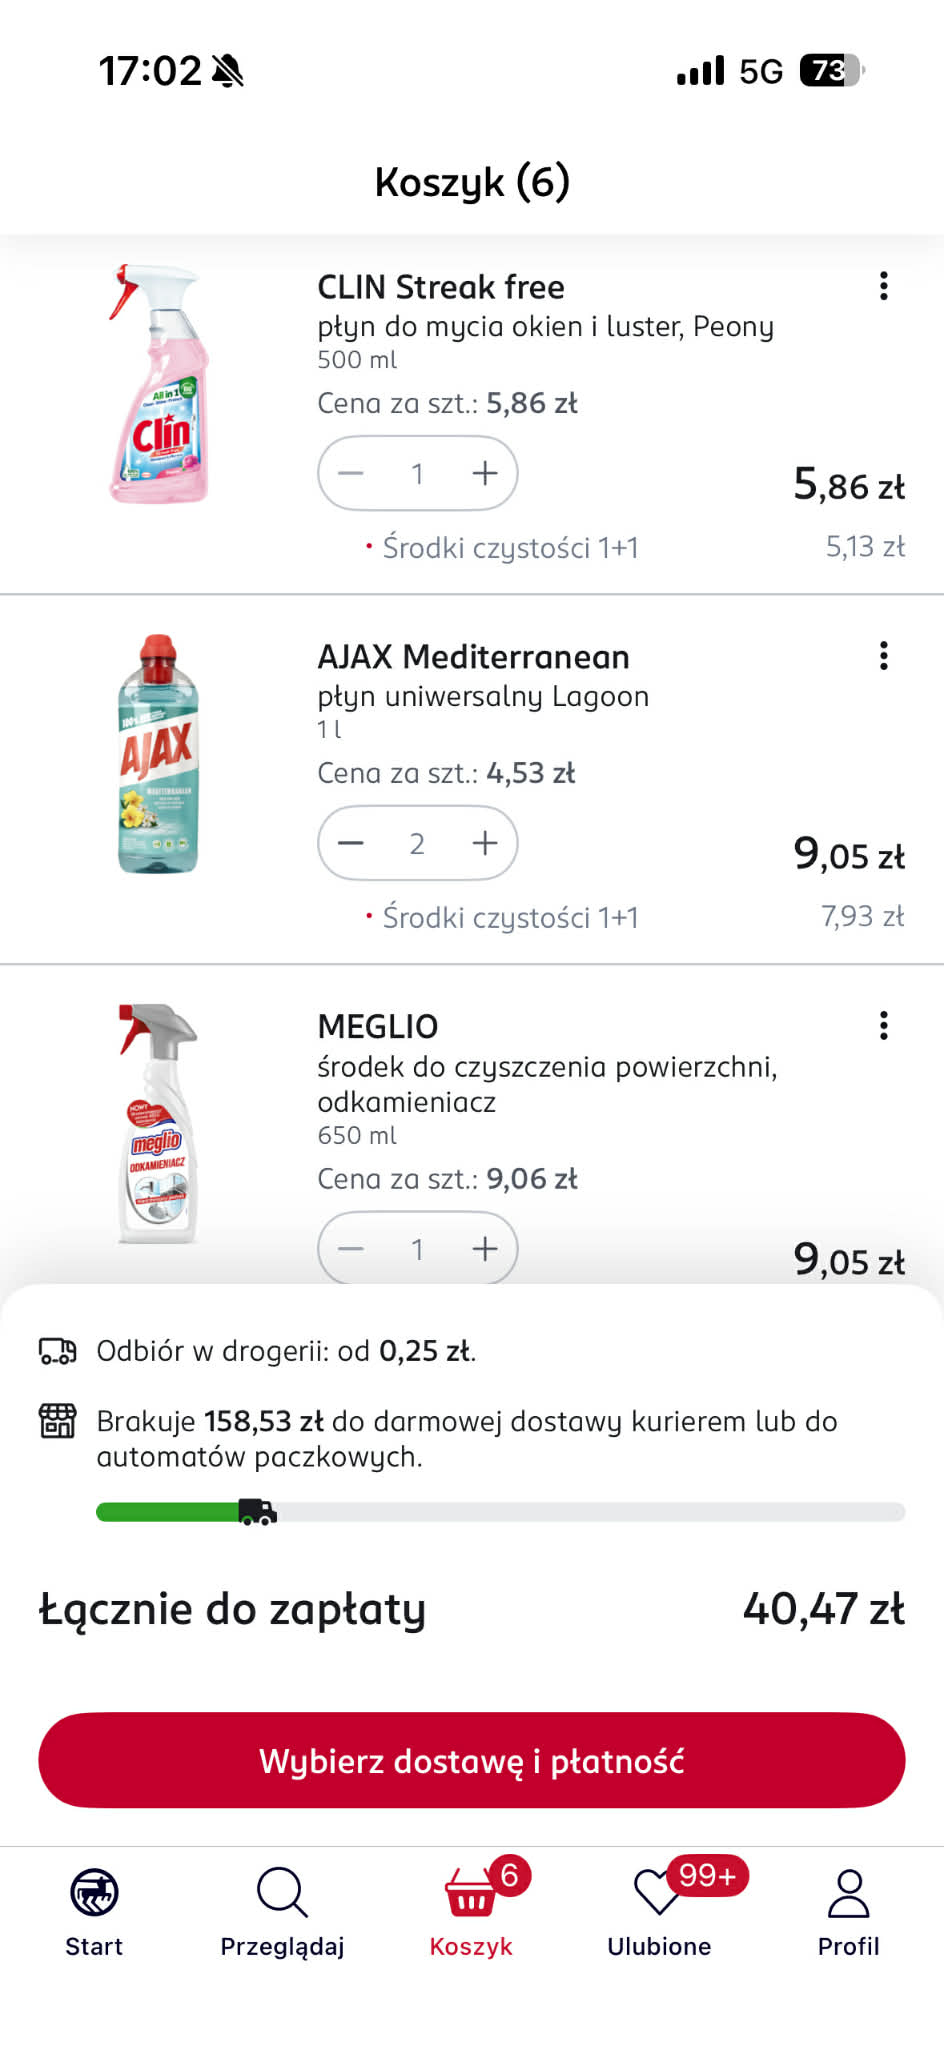Increase MEGLIO cleaner quantity
Viewport: 944px width, 2046px height.
(x=485, y=1249)
